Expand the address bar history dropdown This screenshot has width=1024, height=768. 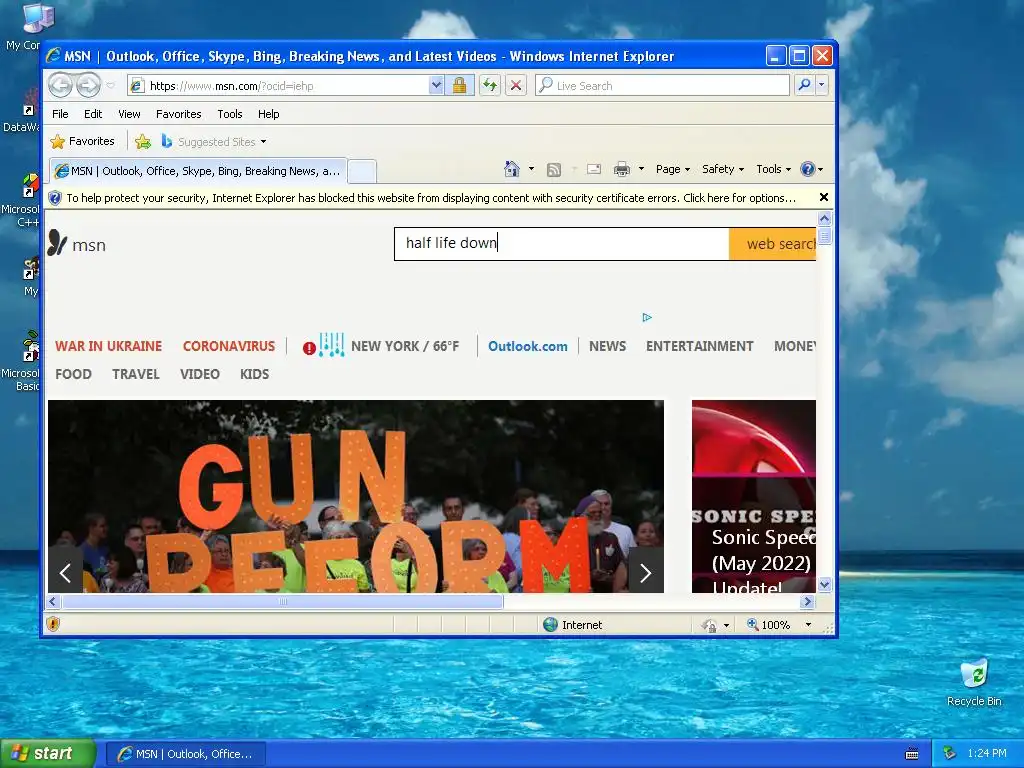(x=436, y=86)
